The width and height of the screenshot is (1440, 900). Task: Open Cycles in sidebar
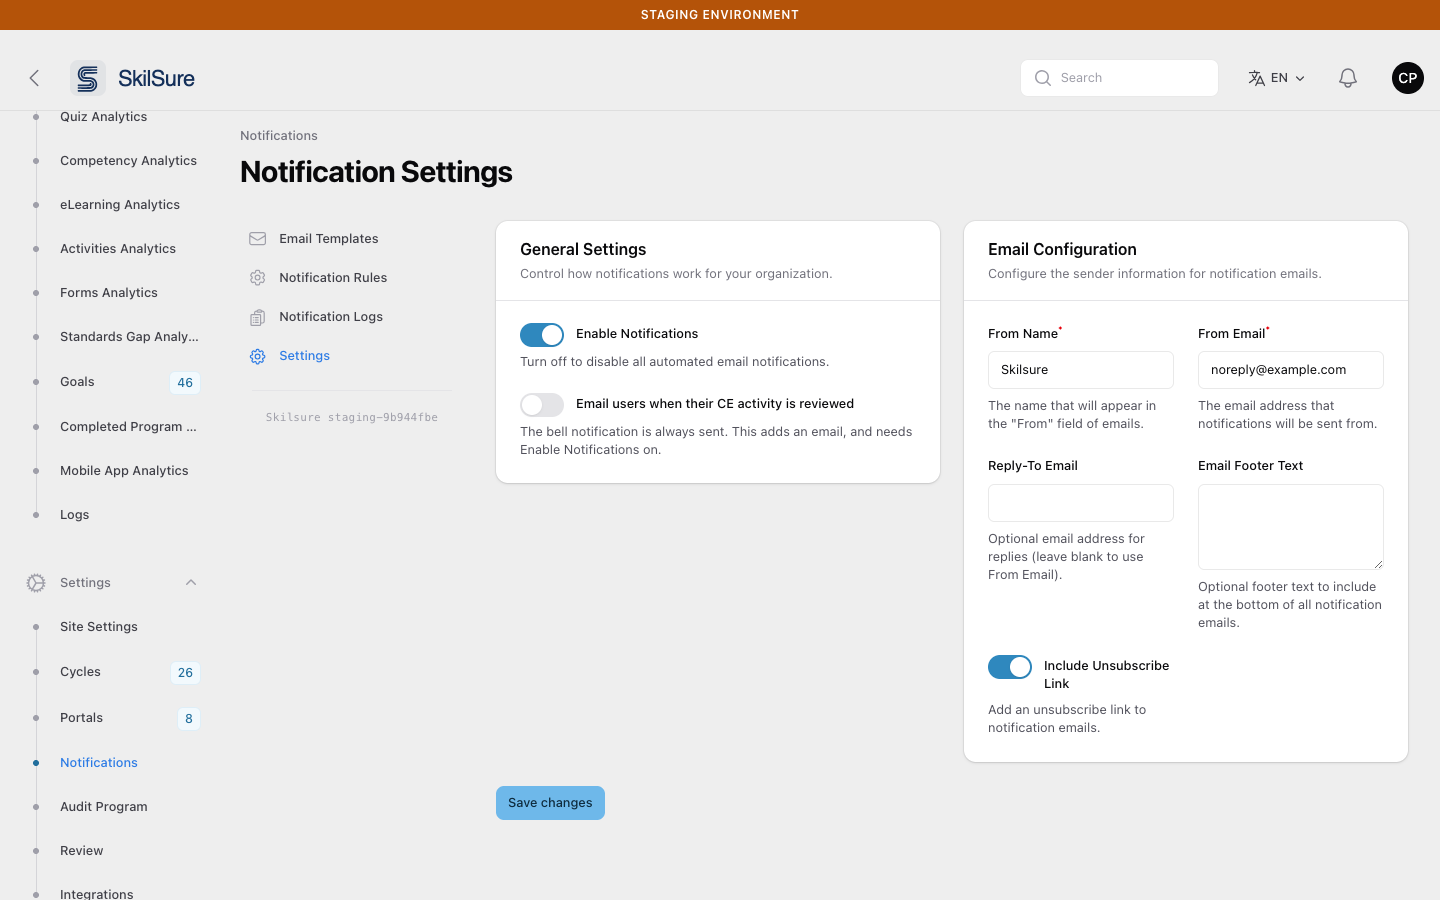point(80,672)
